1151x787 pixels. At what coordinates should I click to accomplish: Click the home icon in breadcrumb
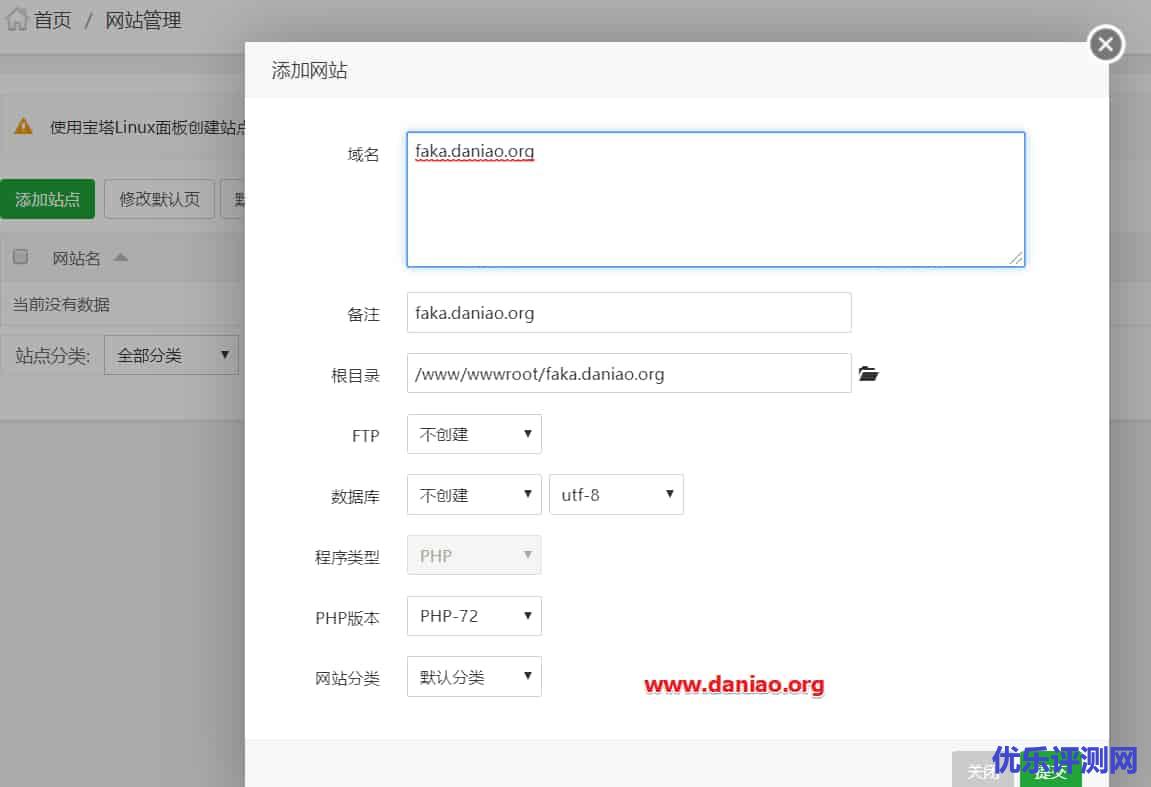point(16,20)
